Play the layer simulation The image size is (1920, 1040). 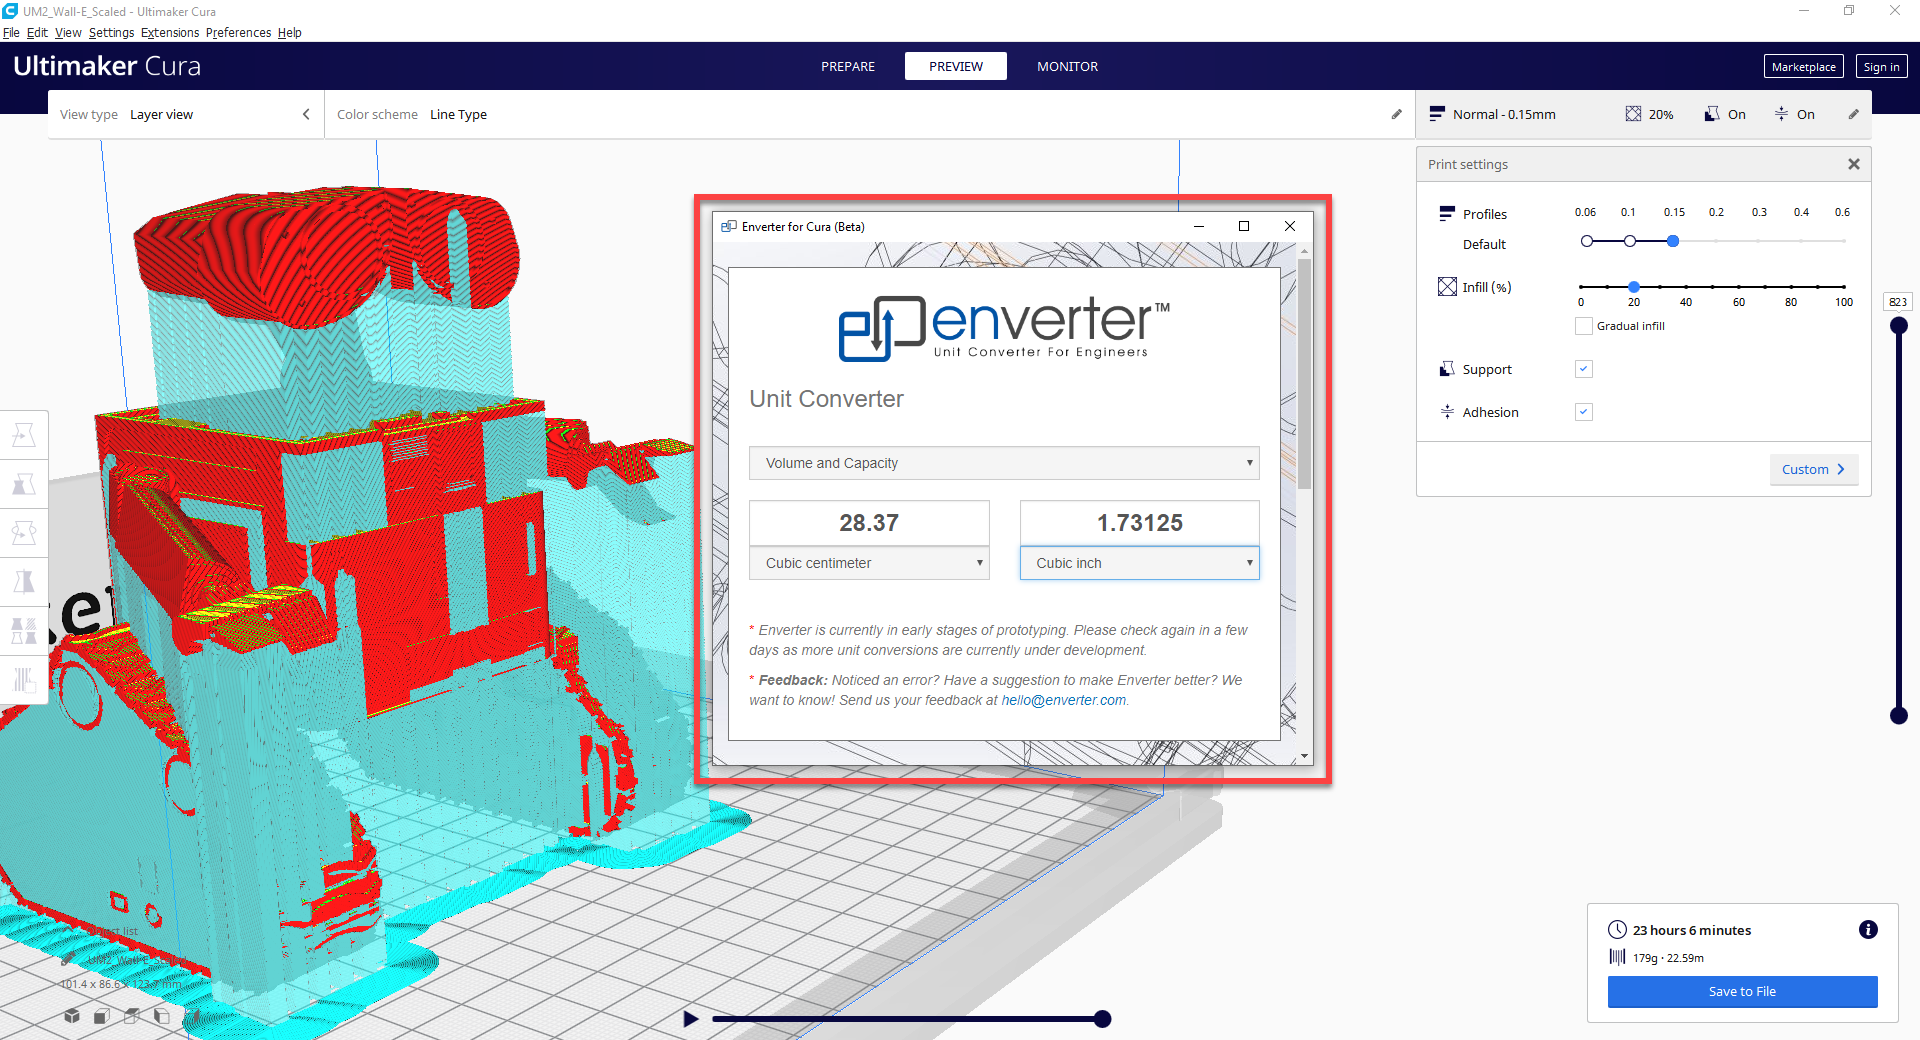click(x=690, y=1019)
